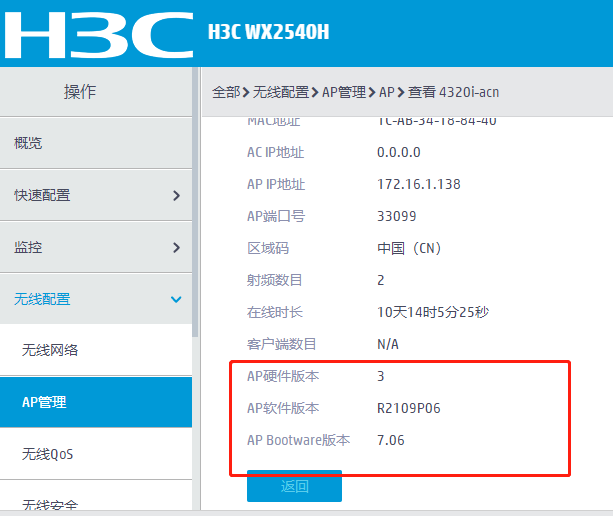Expand the 快速配置 chevron arrow
The height and width of the screenshot is (516, 613).
tap(177, 195)
